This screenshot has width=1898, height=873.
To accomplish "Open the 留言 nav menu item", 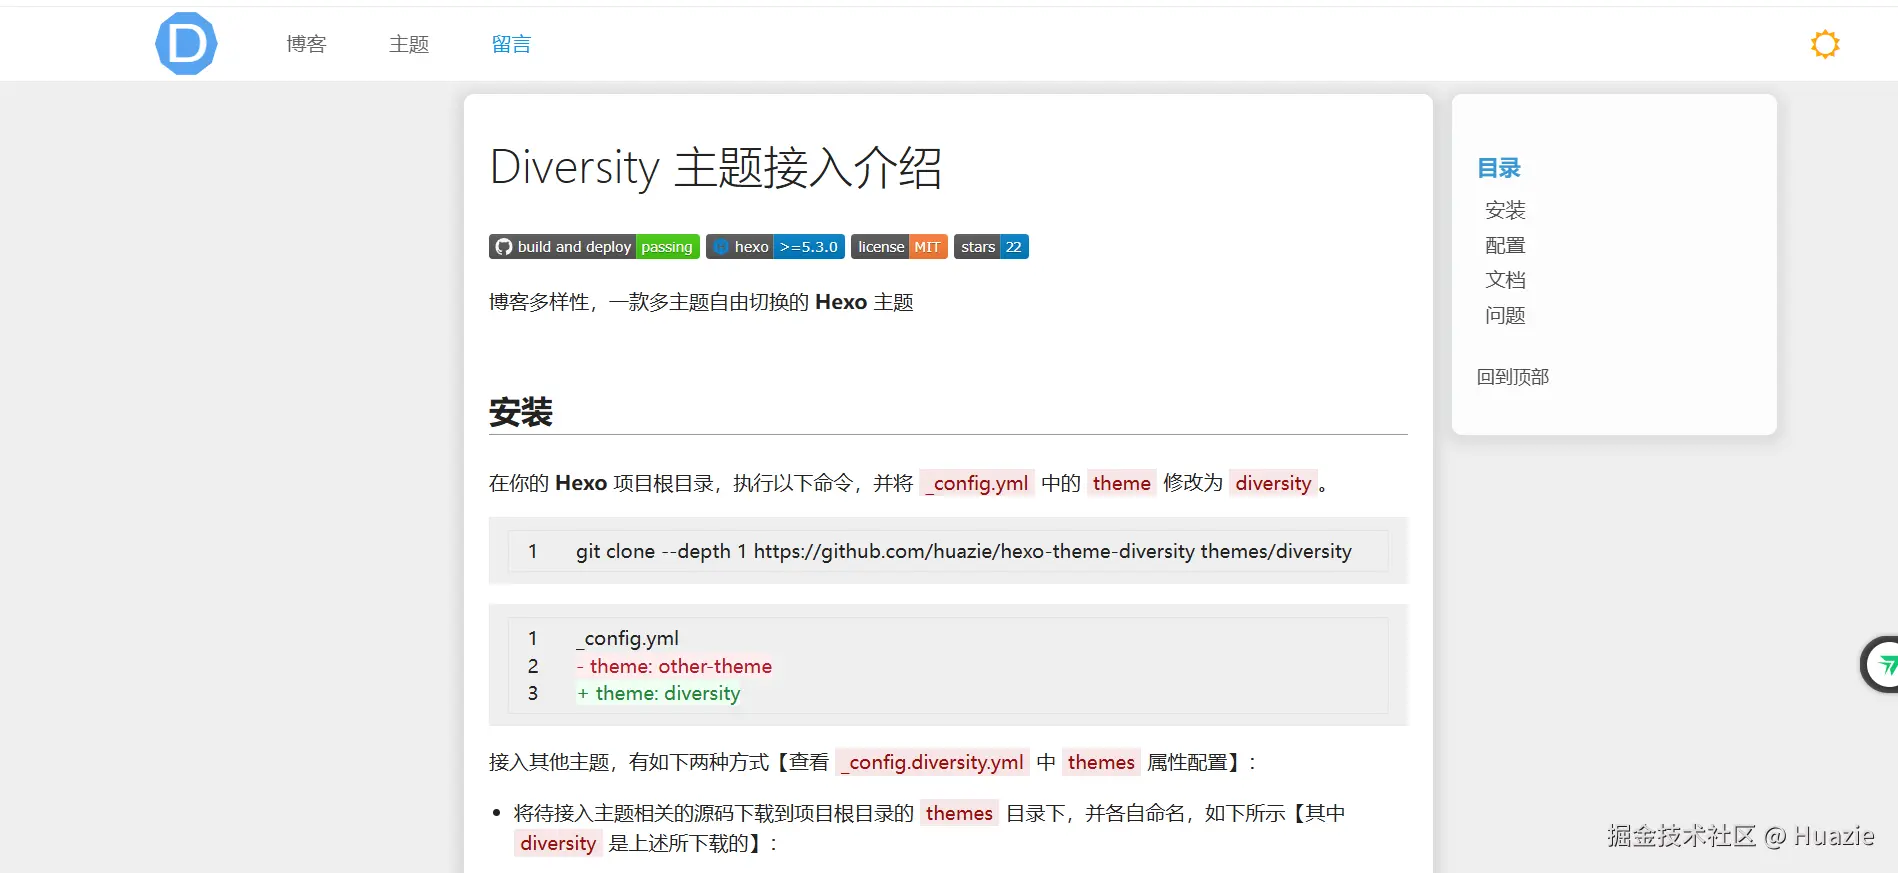I will [x=511, y=44].
